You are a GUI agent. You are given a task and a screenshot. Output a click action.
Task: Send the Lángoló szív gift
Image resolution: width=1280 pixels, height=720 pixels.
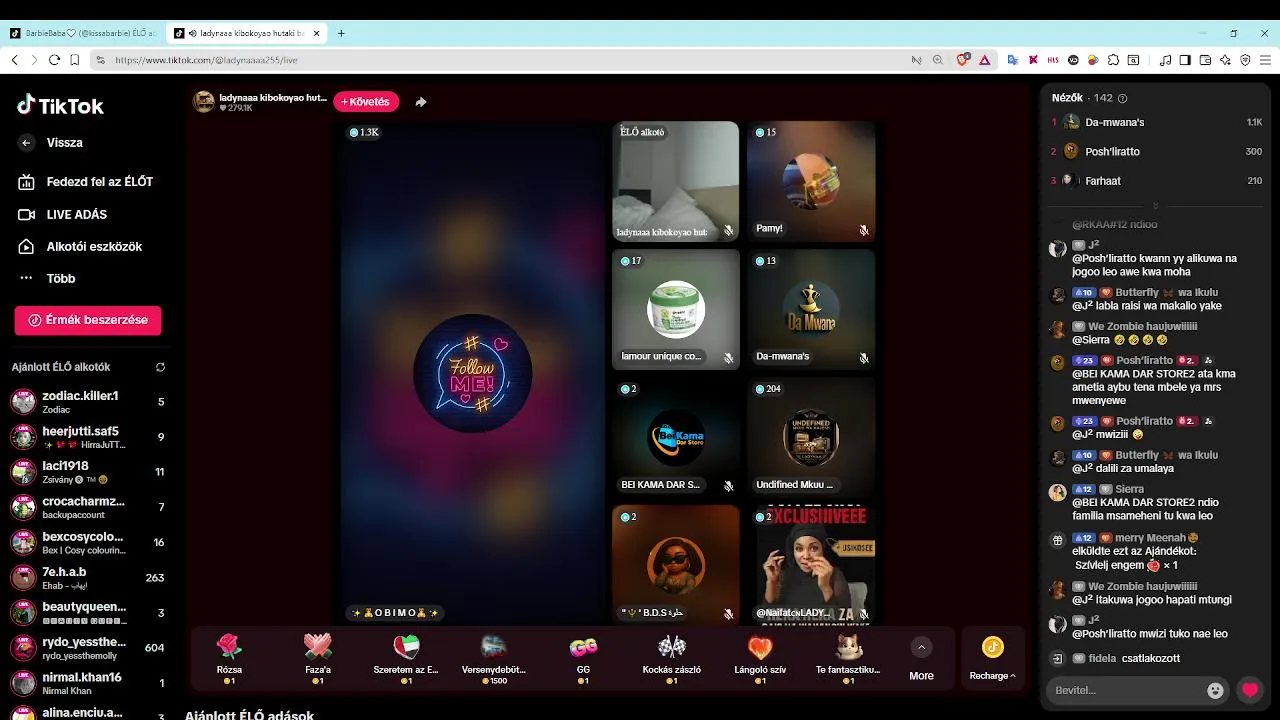[760, 658]
